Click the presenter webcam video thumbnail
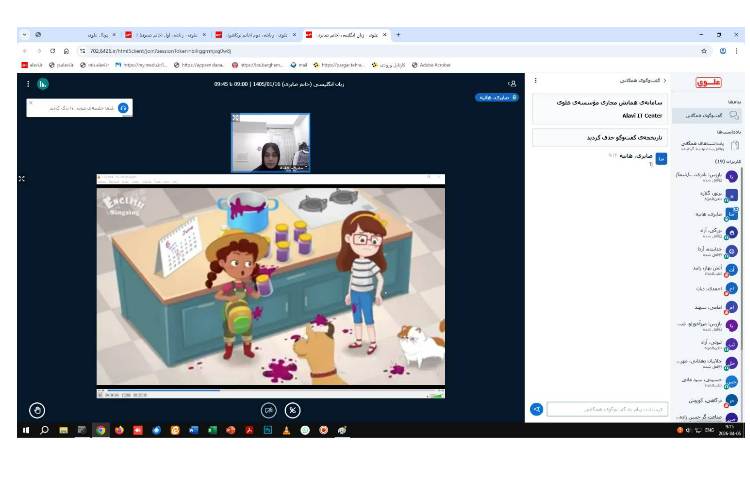Screen dimensions: 750x480 271,142
